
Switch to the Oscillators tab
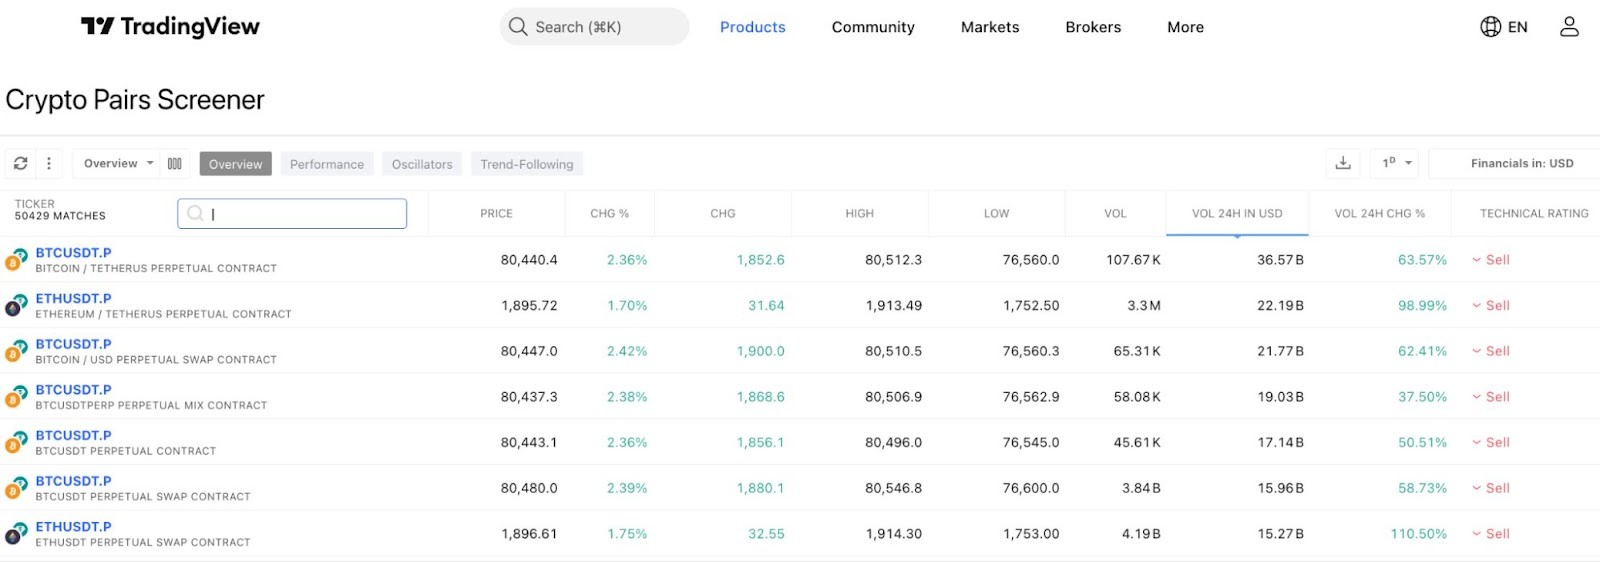tap(422, 164)
